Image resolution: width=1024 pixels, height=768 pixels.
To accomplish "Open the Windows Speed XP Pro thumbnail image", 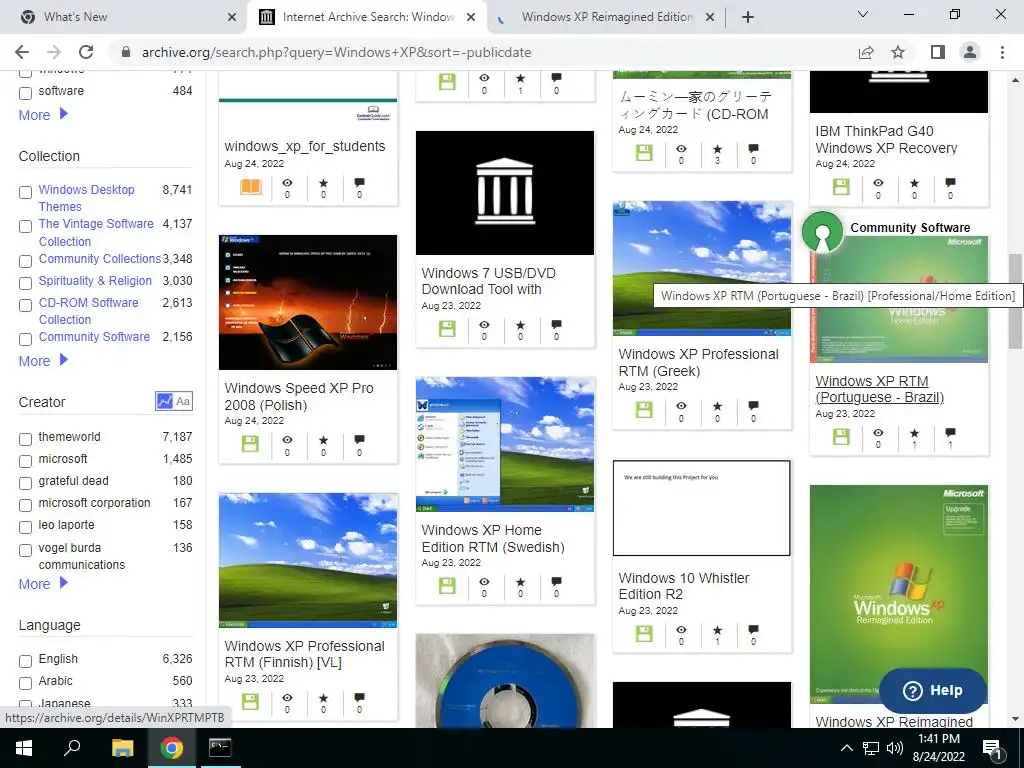I will 308,302.
